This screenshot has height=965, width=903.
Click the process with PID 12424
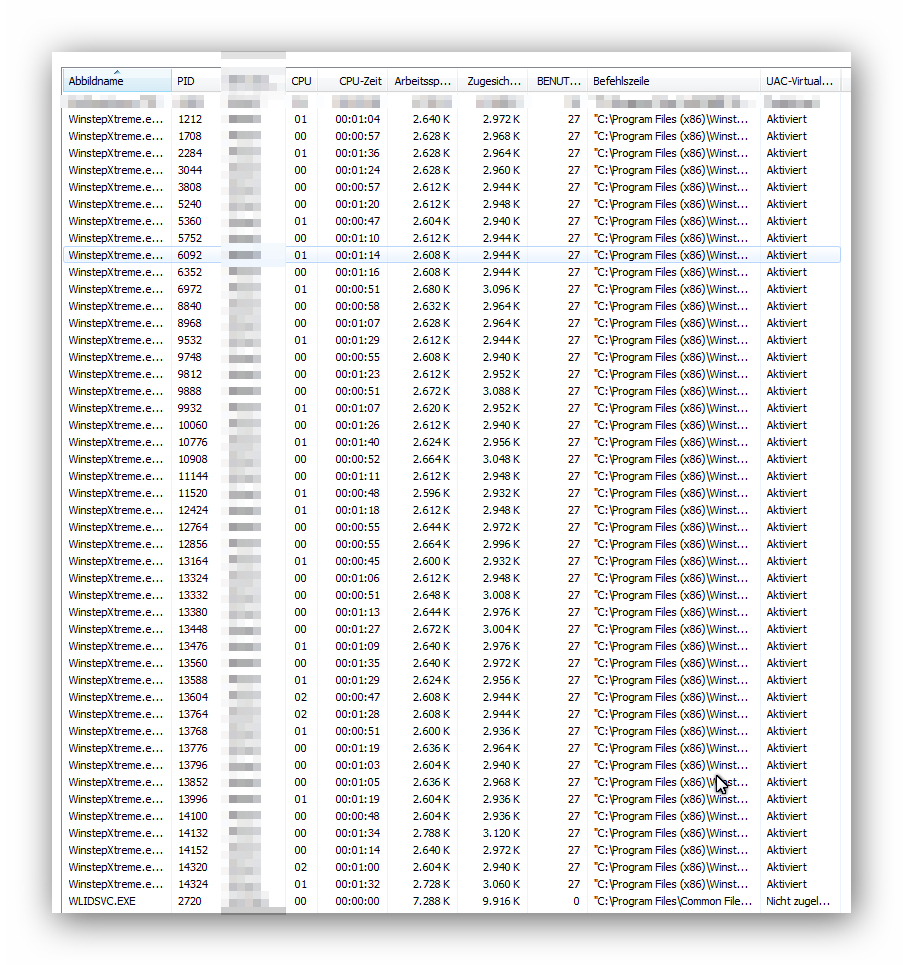tap(115, 510)
